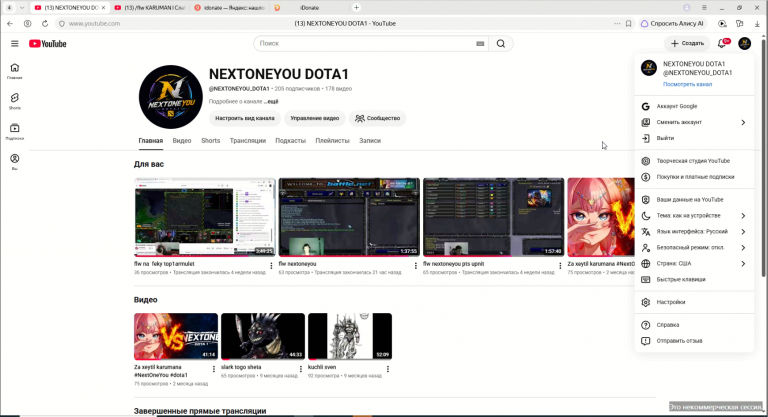Open Творческая студия YouTube
768x417 pixels.
[694, 161]
